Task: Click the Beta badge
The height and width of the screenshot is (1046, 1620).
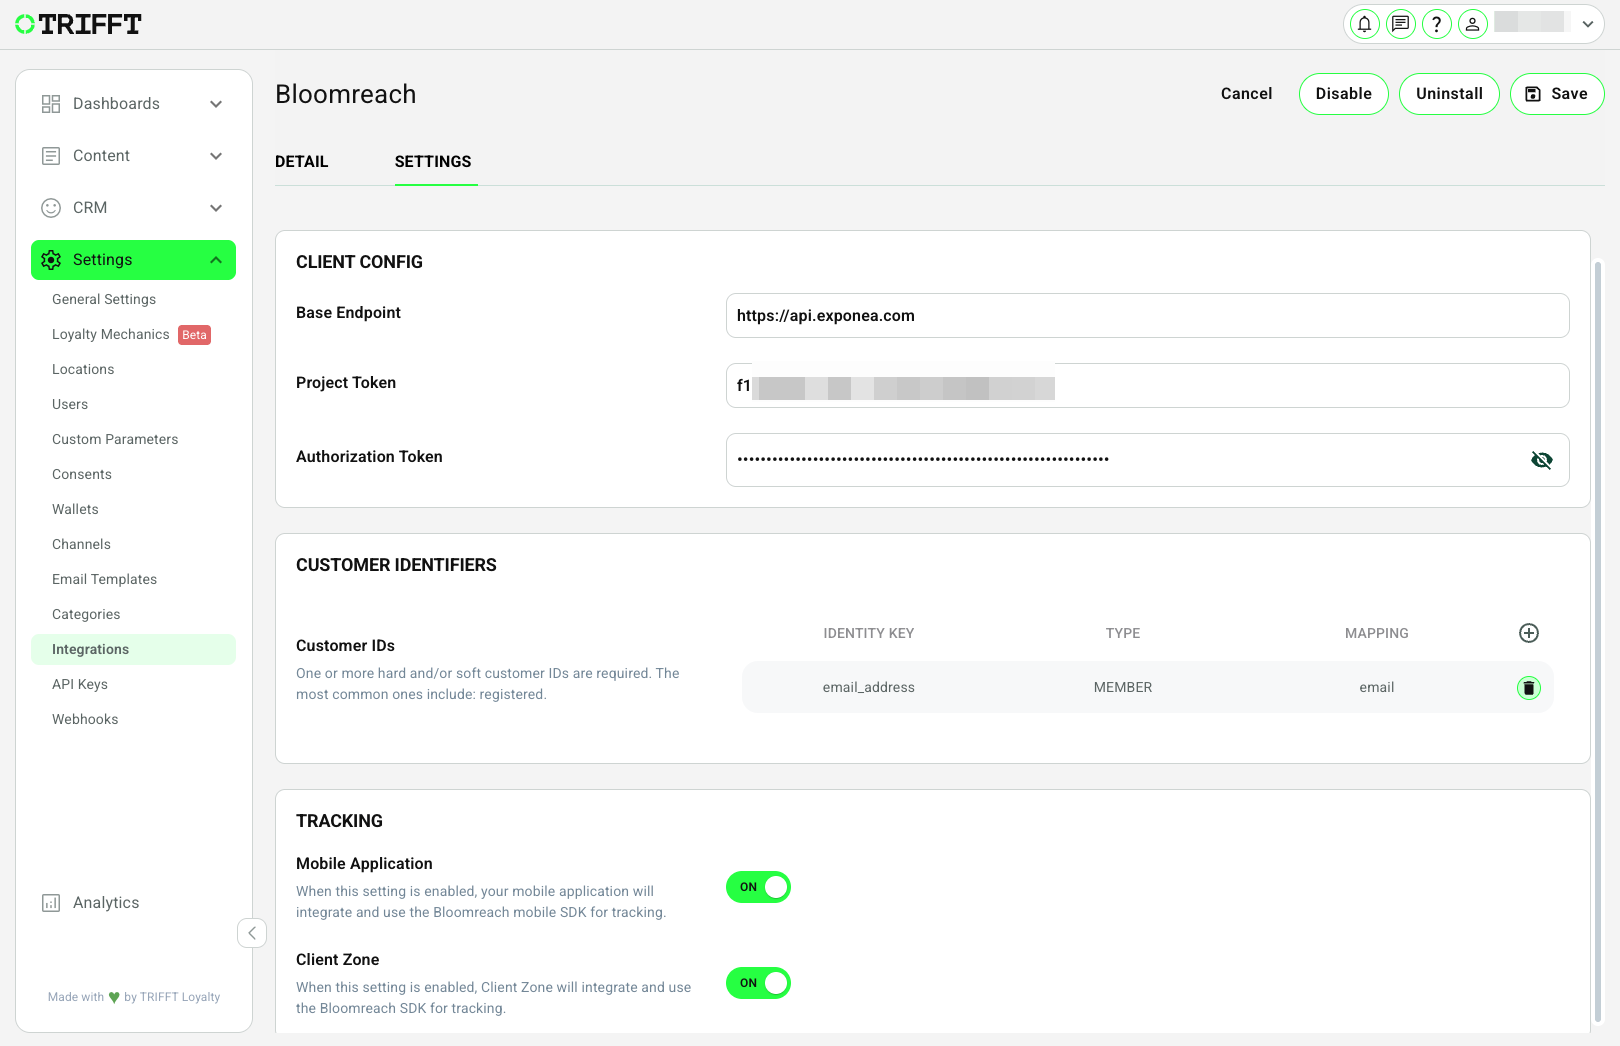Action: 194,335
